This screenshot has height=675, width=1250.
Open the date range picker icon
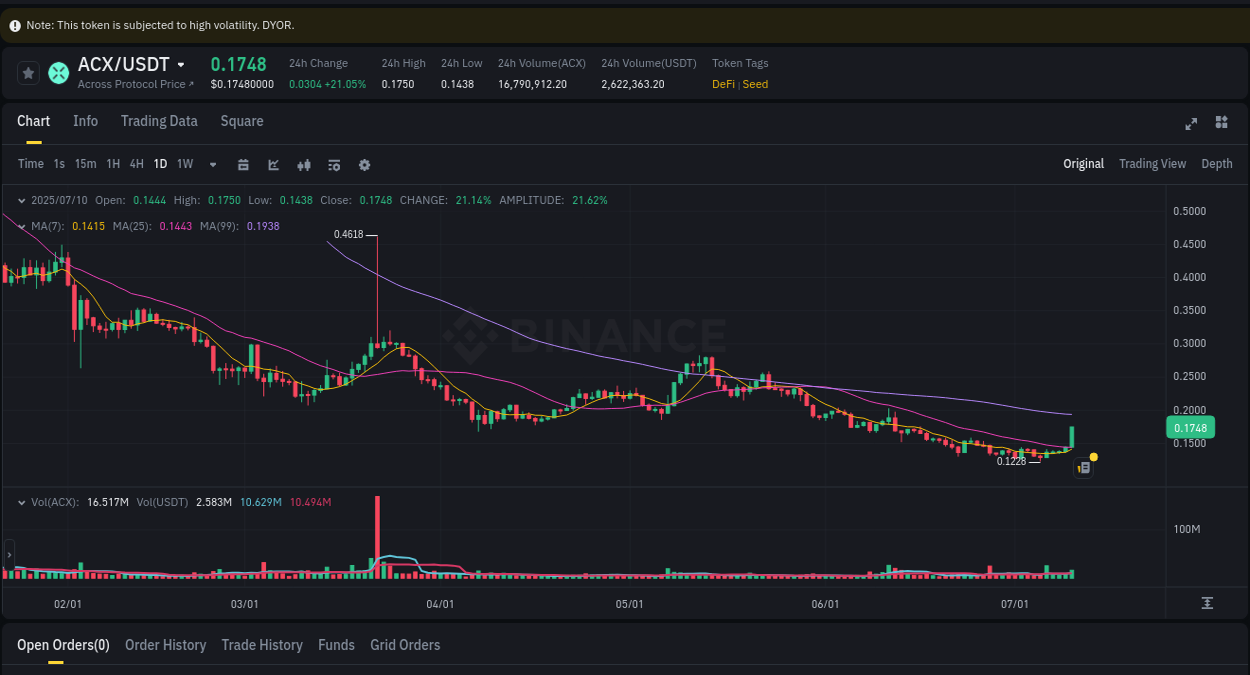pos(243,164)
